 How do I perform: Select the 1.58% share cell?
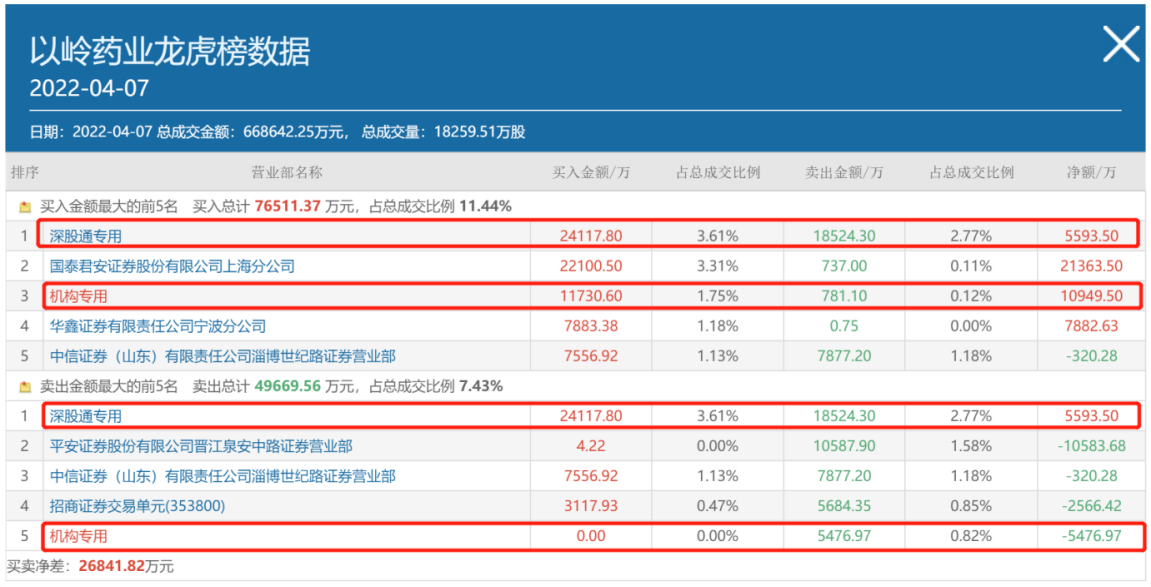[971, 446]
